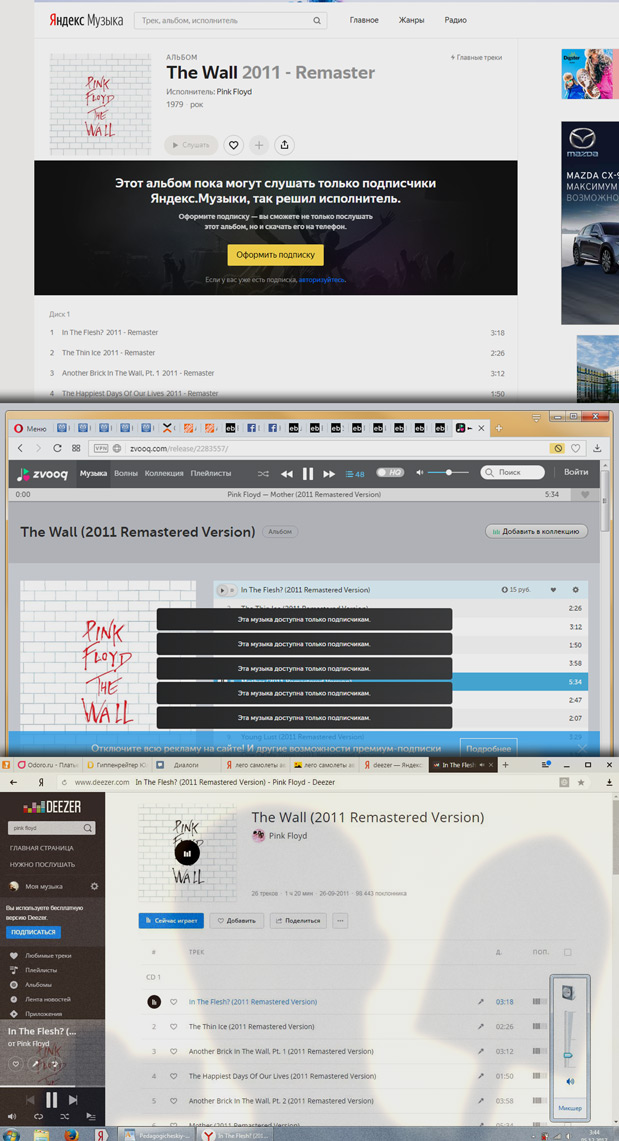Click Главные треки link

(x=476, y=57)
